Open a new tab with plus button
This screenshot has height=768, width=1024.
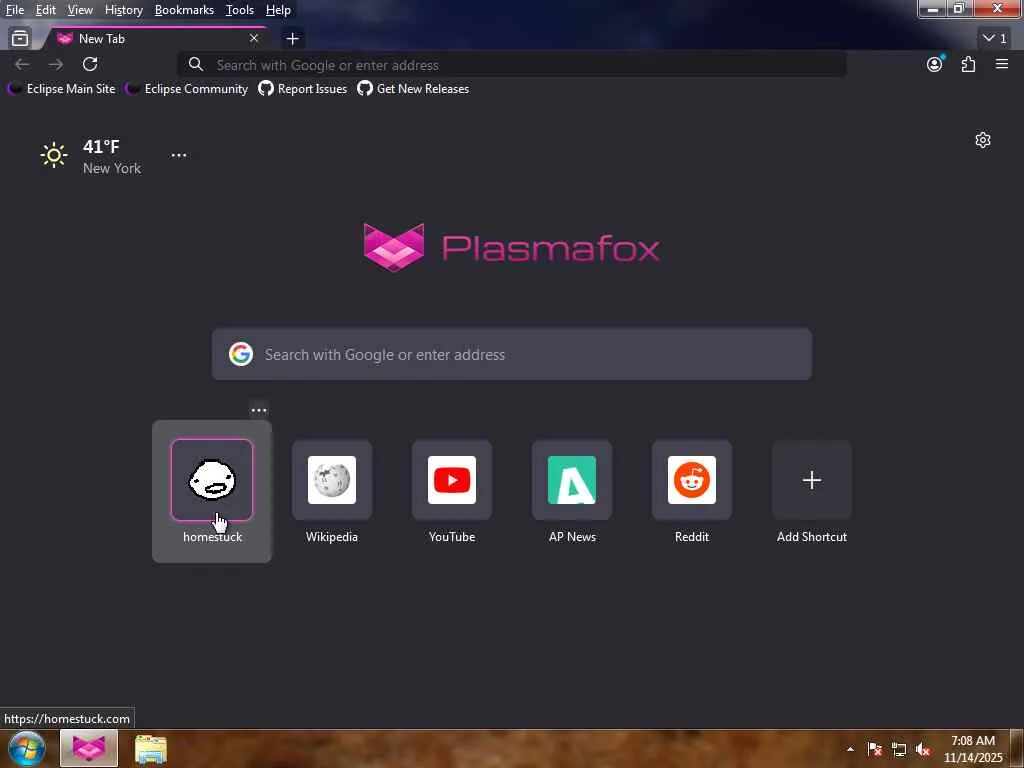[293, 39]
